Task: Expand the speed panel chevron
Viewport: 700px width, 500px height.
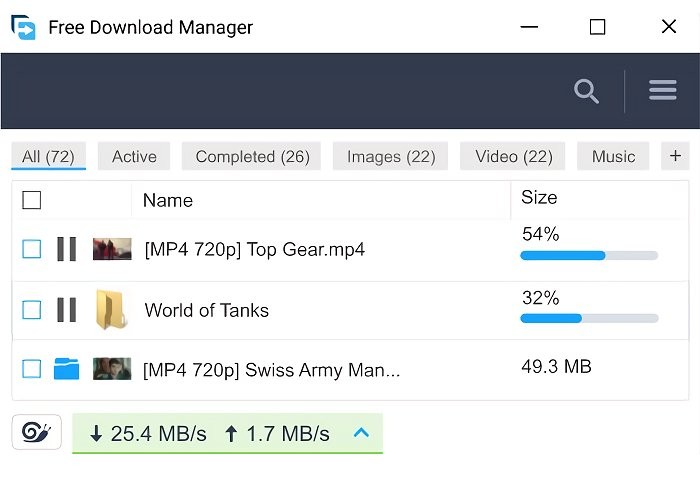Action: [x=362, y=433]
